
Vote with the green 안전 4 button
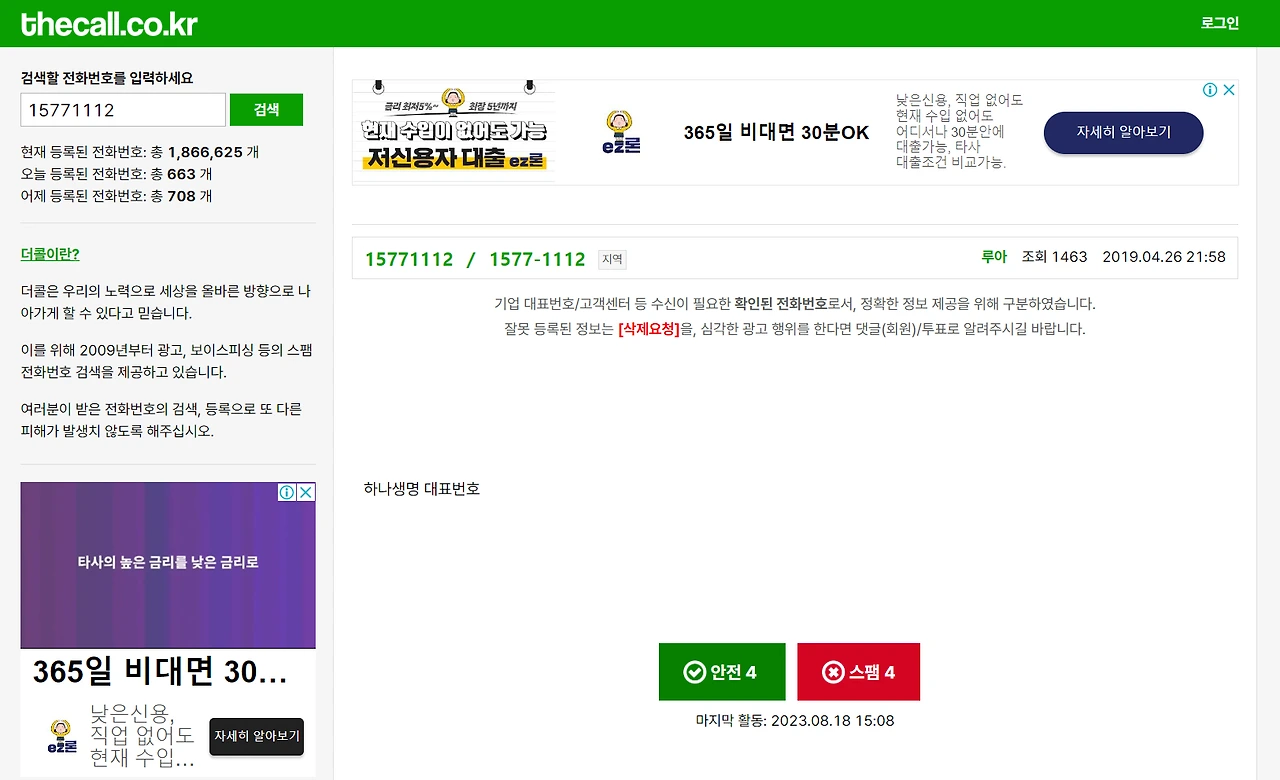[722, 672]
